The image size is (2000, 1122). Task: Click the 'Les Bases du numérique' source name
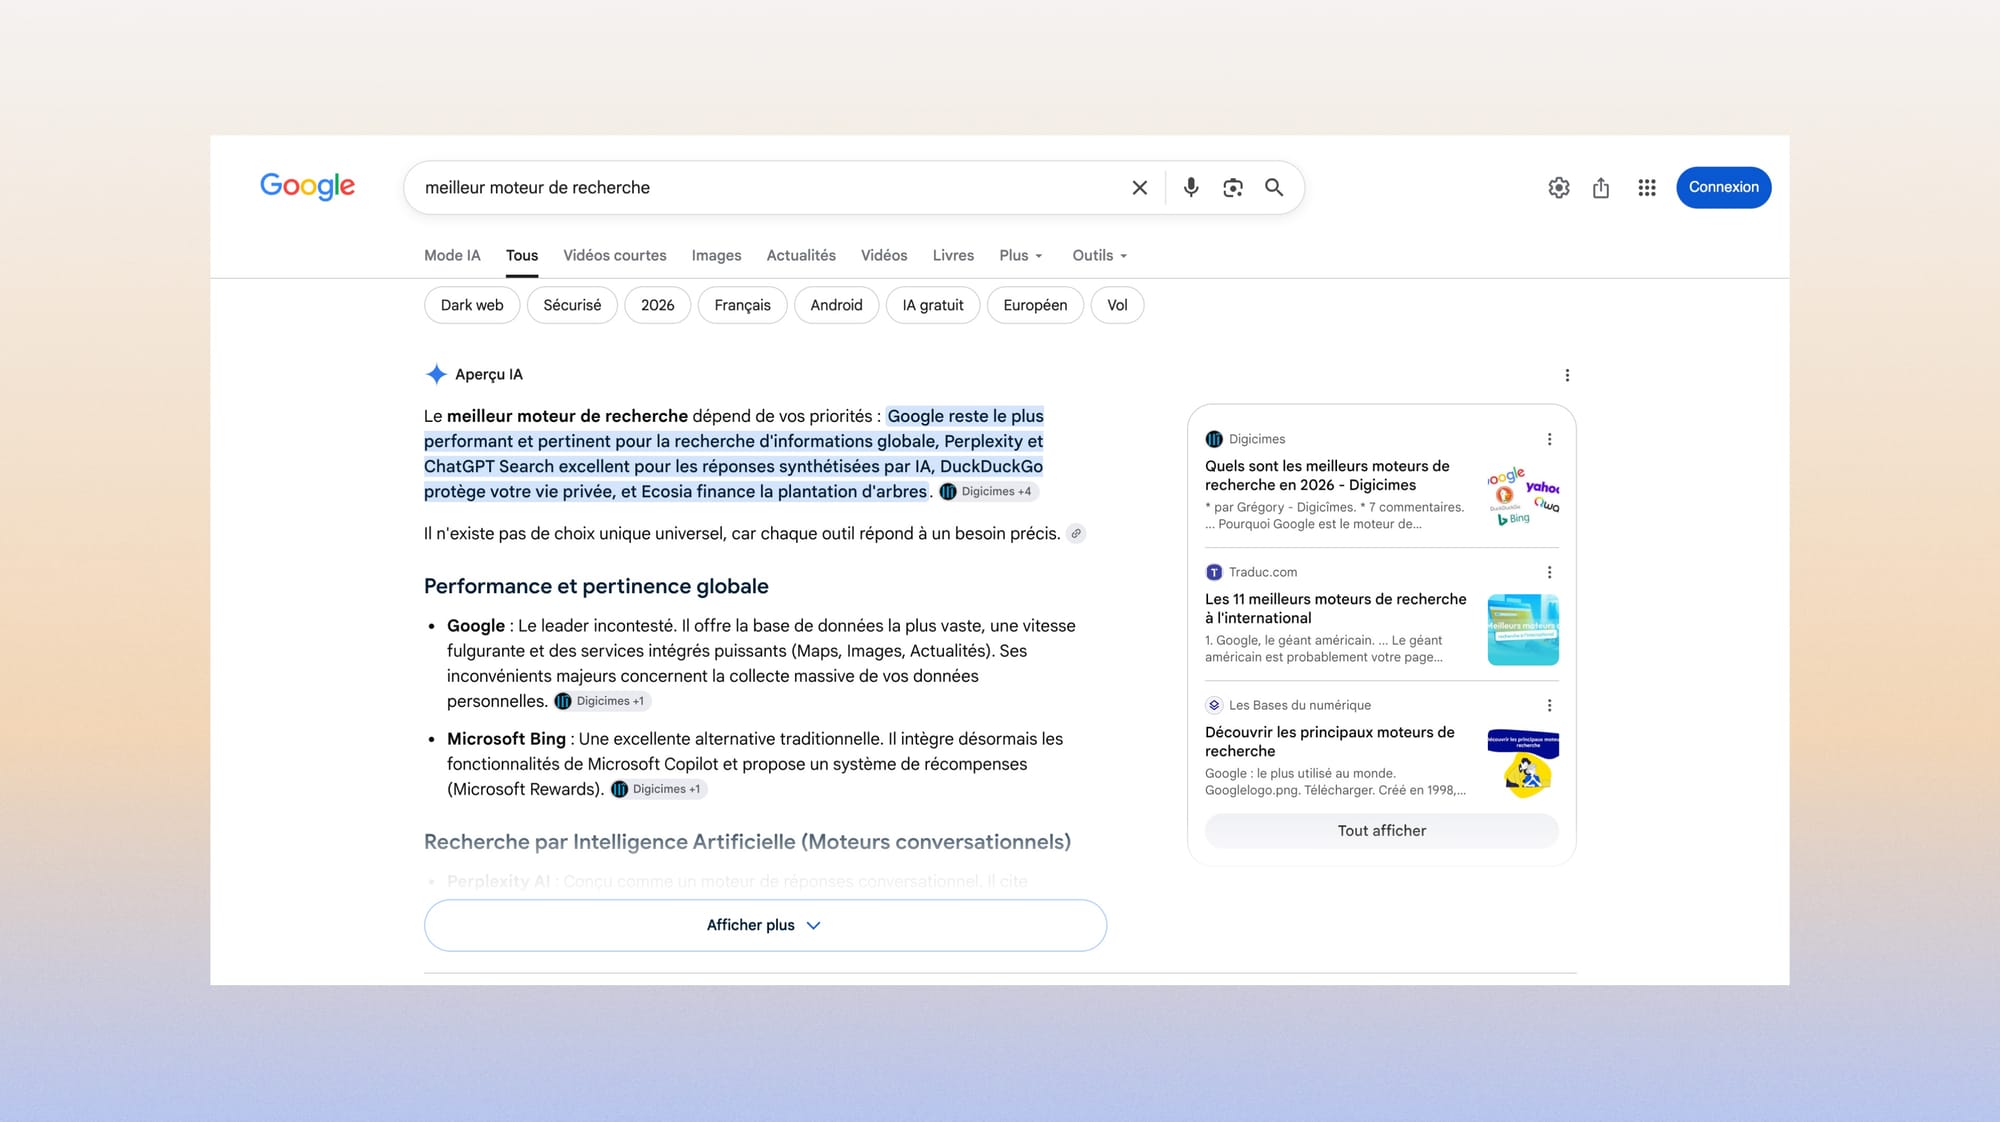point(1300,705)
